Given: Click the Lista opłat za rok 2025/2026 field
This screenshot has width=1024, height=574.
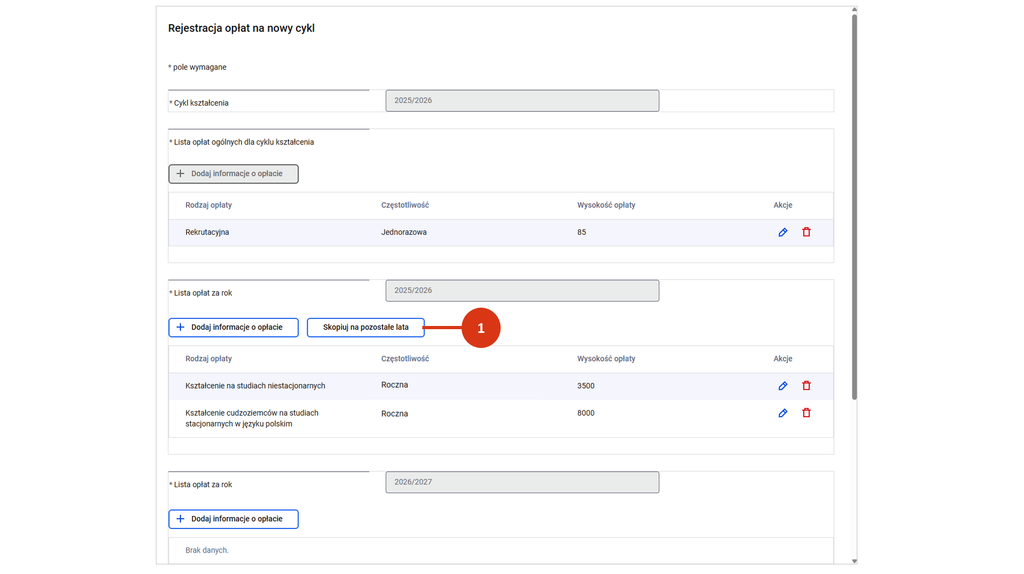Looking at the screenshot, I should 522,291.
